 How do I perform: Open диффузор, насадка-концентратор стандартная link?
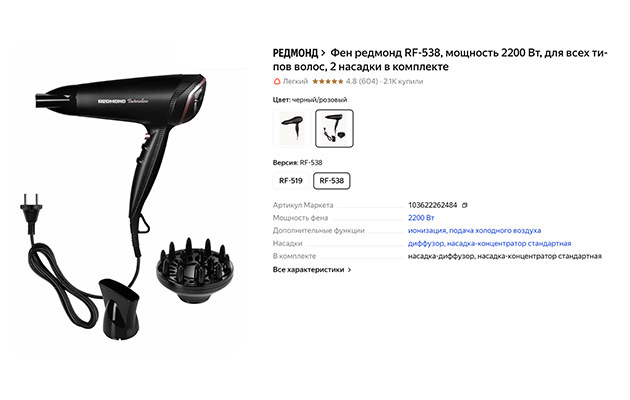click(x=489, y=243)
